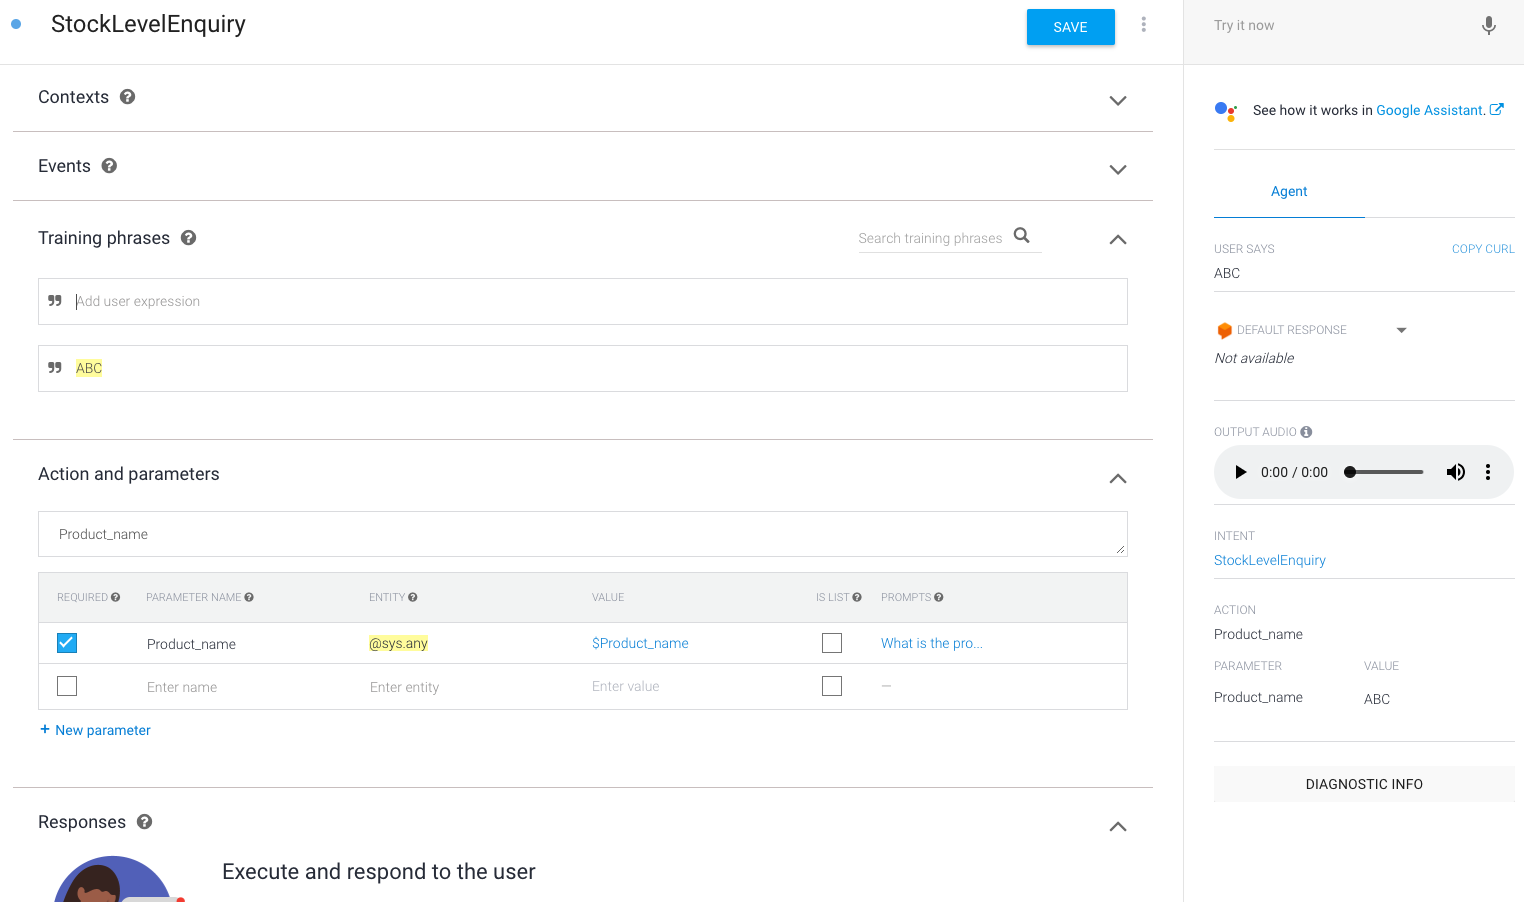Open the DEFAULT RESPONSE dropdown
Viewport: 1524px width, 902px height.
pos(1401,330)
